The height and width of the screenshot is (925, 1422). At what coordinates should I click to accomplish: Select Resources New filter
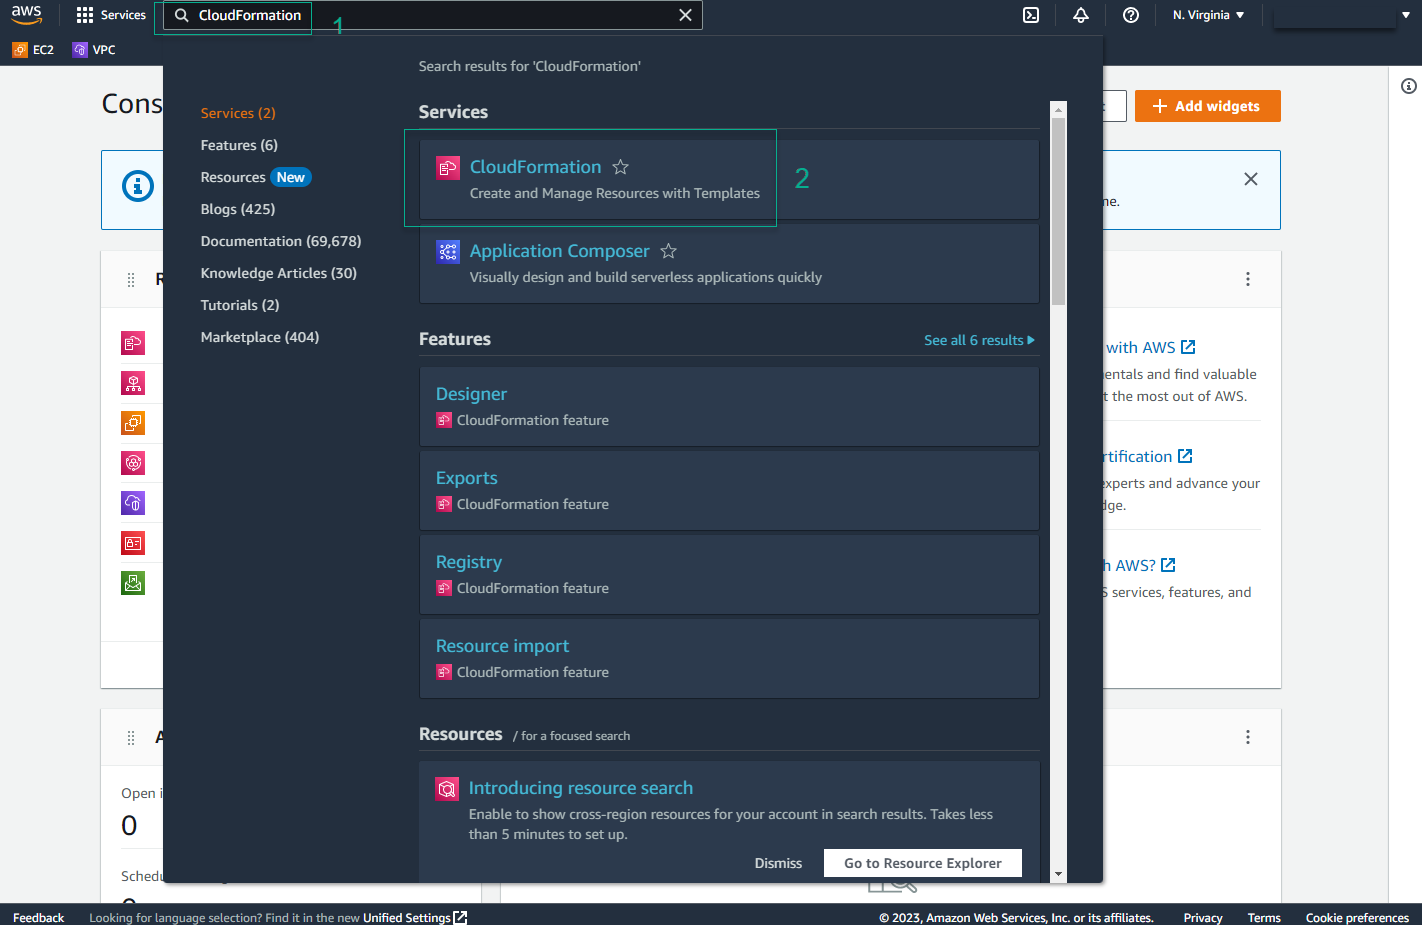pyautogui.click(x=255, y=177)
